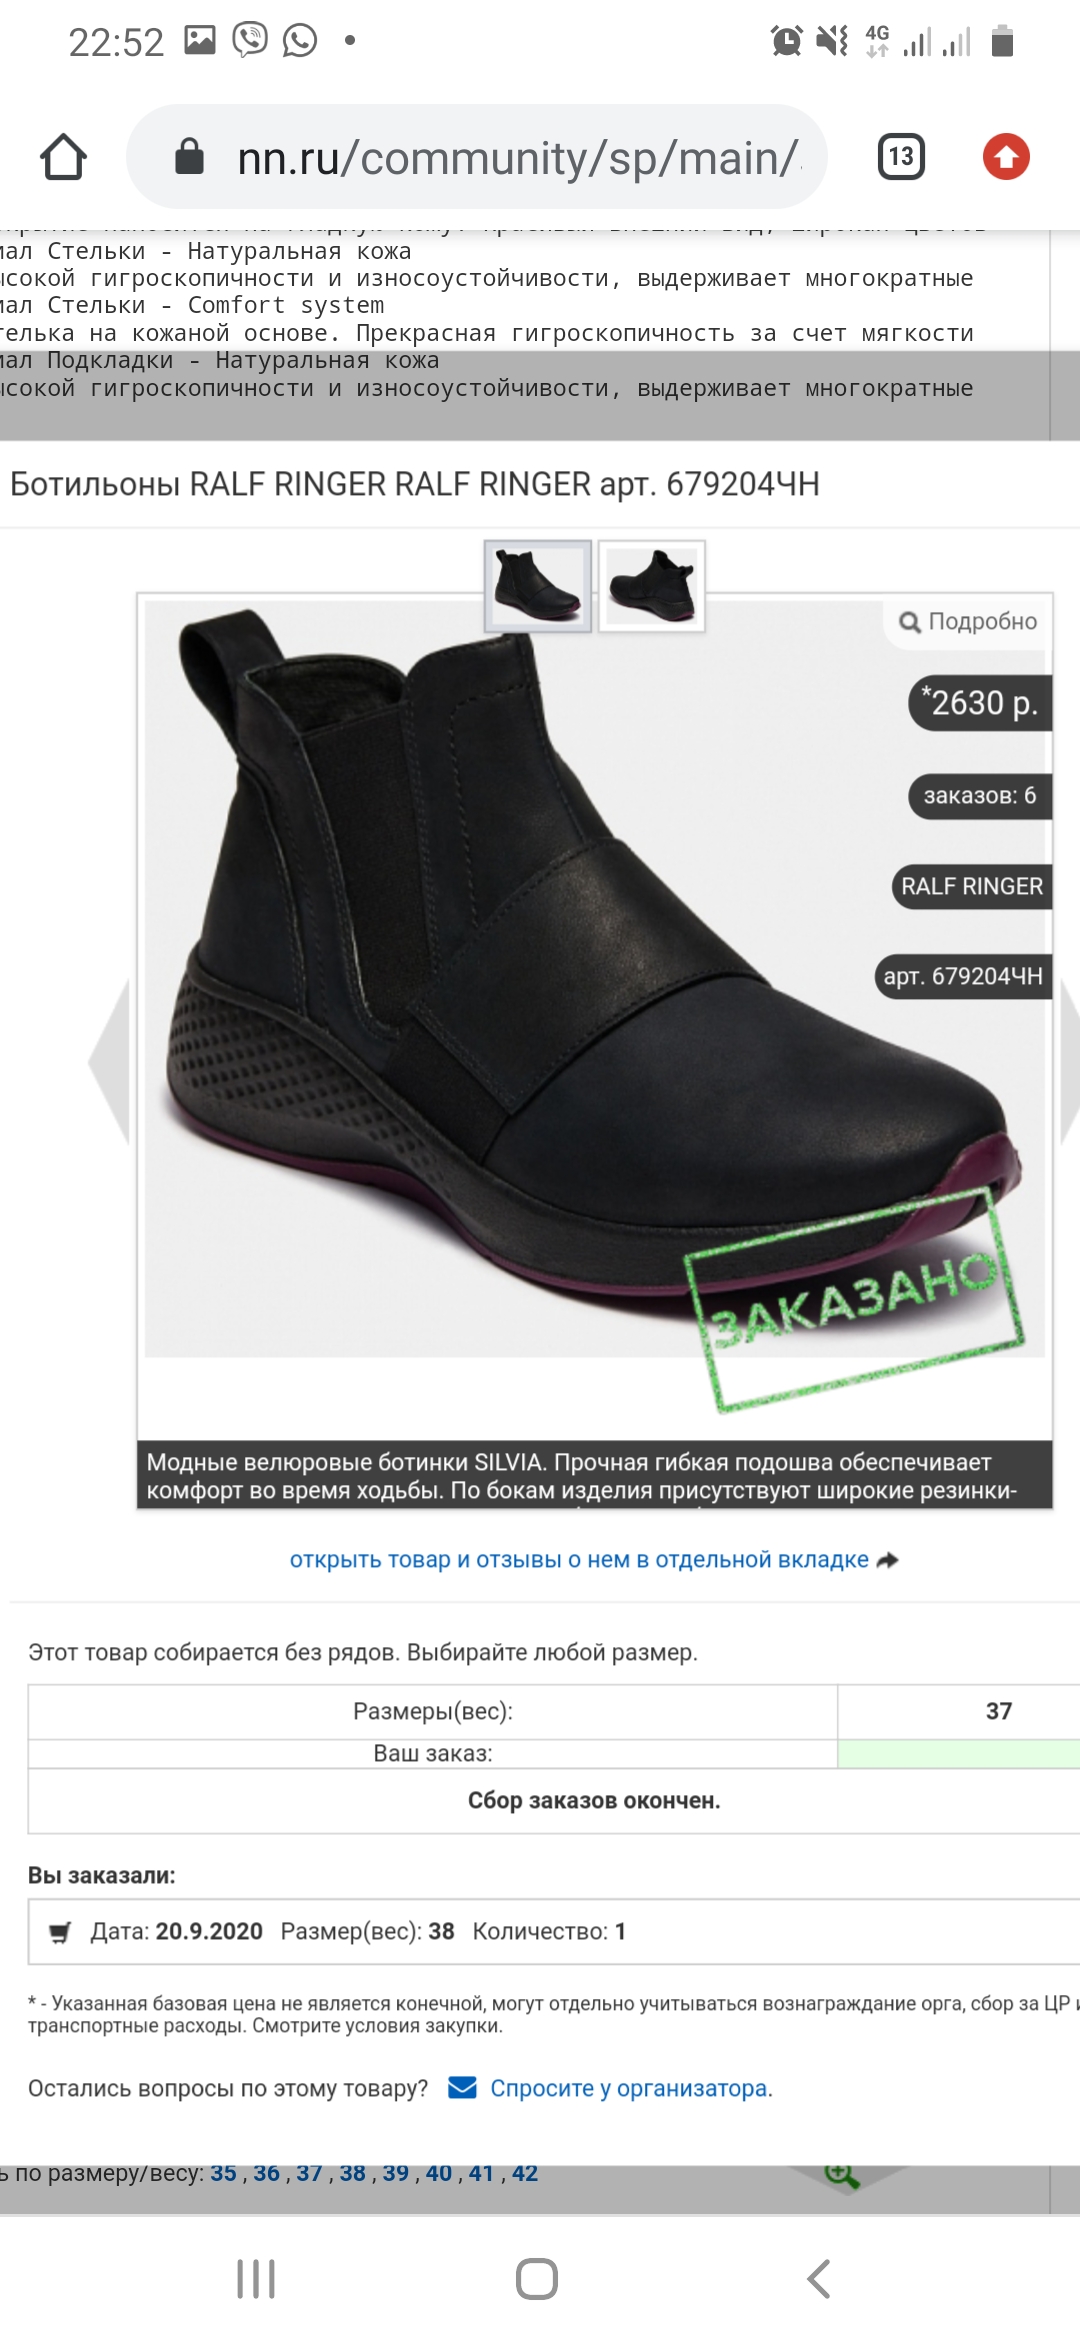Image resolution: width=1080 pixels, height=2340 pixels.
Task: Click the Спросите у организатора link
Action: point(630,2089)
